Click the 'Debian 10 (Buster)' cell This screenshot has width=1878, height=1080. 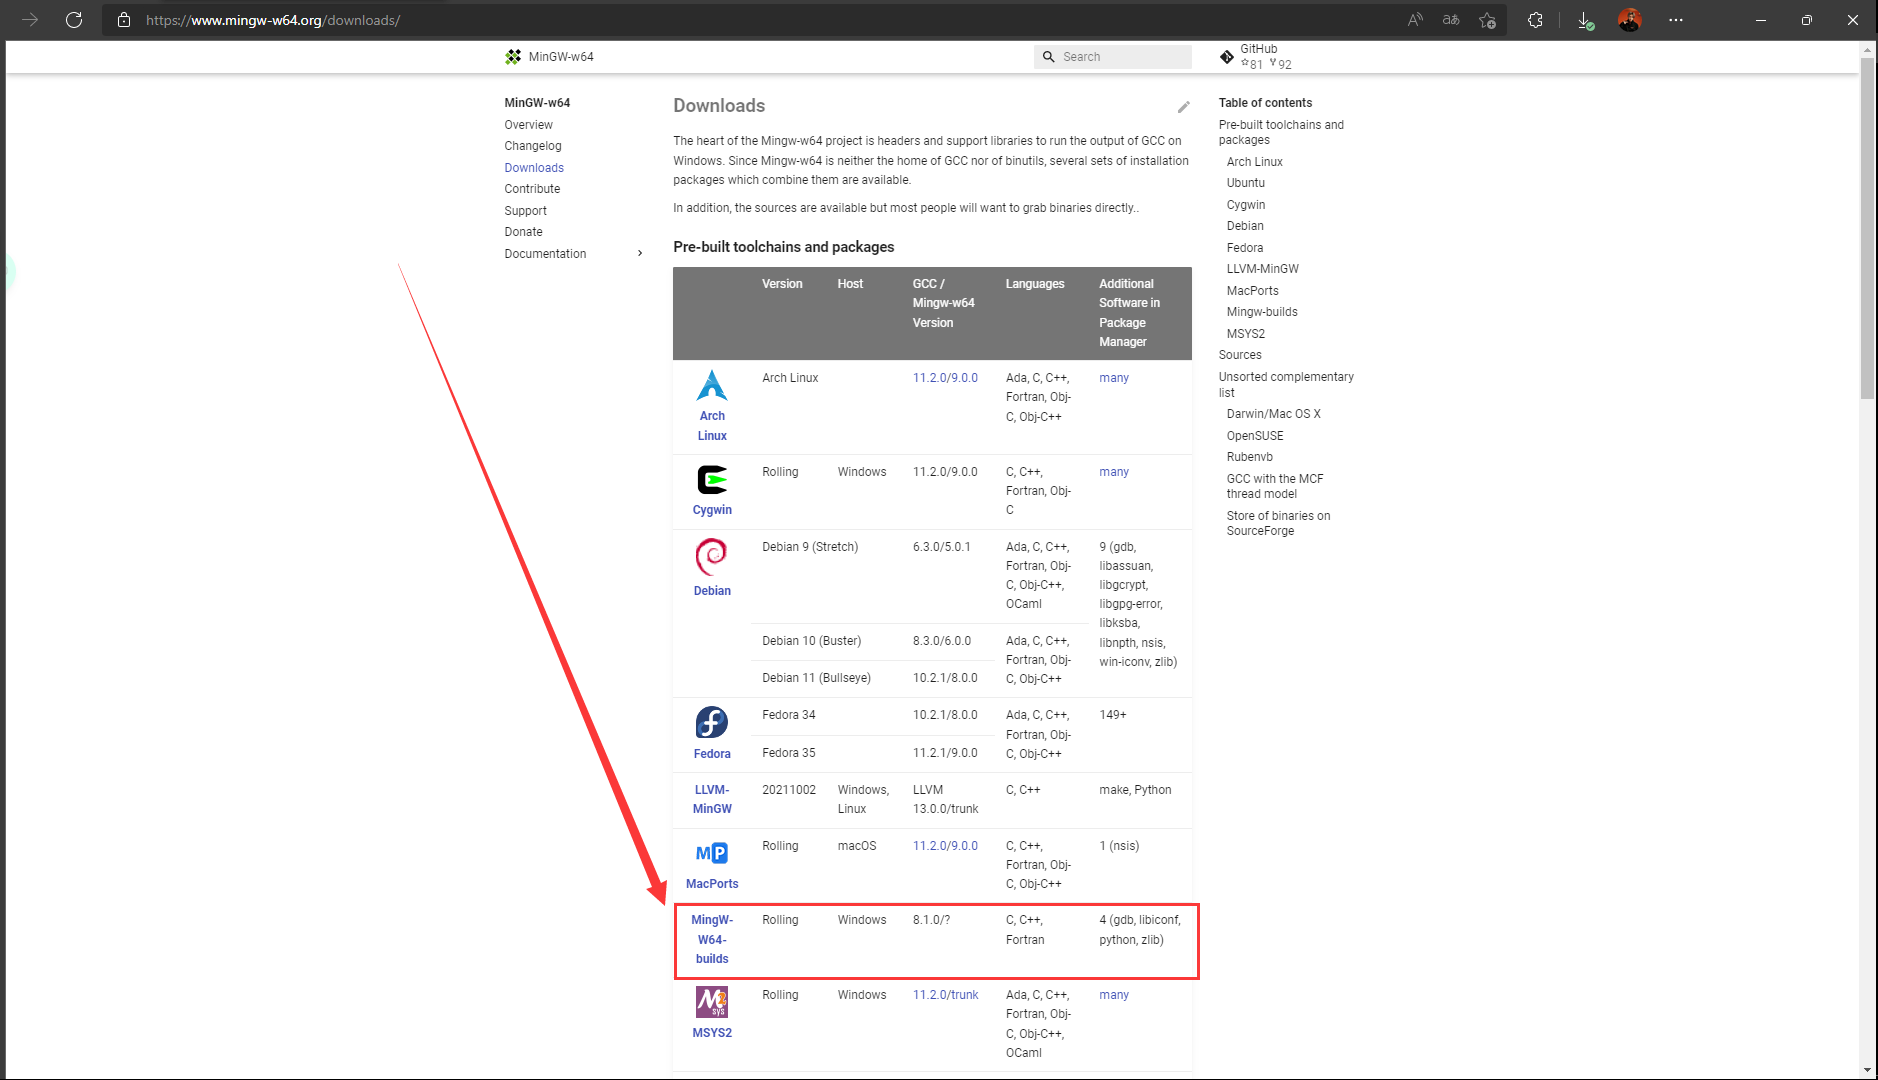pyautogui.click(x=811, y=641)
